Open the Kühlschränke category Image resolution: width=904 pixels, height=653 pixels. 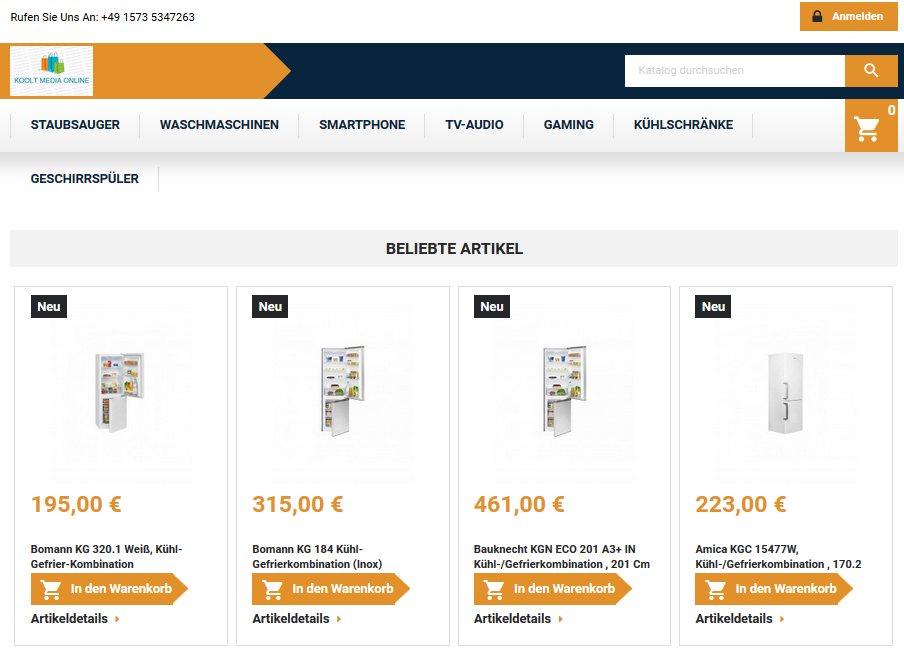coord(683,124)
